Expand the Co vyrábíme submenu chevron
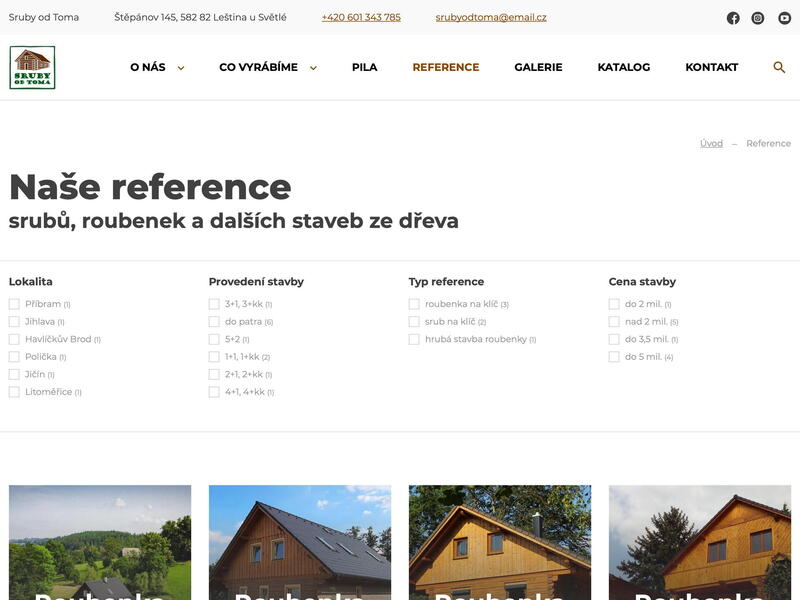800x600 pixels. pos(313,68)
